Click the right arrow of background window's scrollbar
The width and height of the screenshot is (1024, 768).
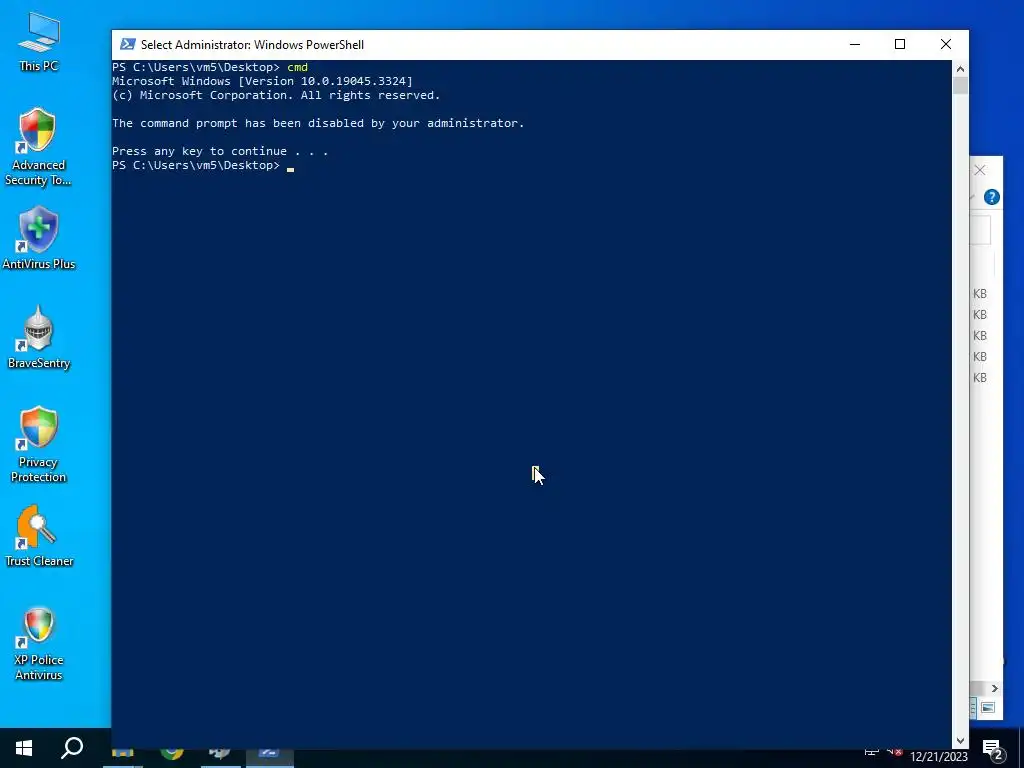click(x=994, y=688)
